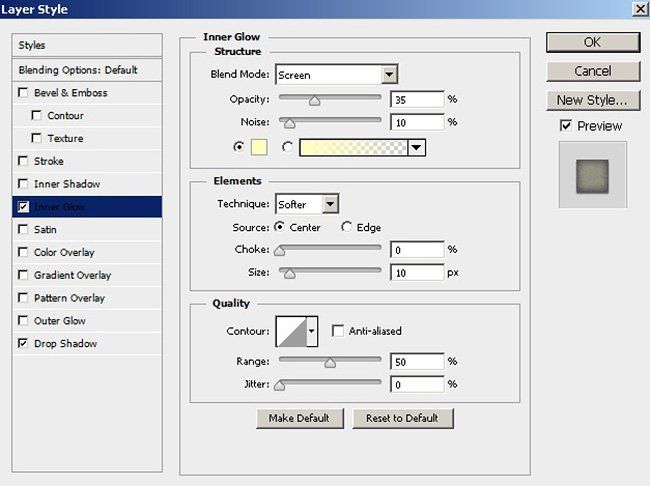650x486 pixels.
Task: Enable the Outer Glow checkbox
Action: click(x=23, y=321)
